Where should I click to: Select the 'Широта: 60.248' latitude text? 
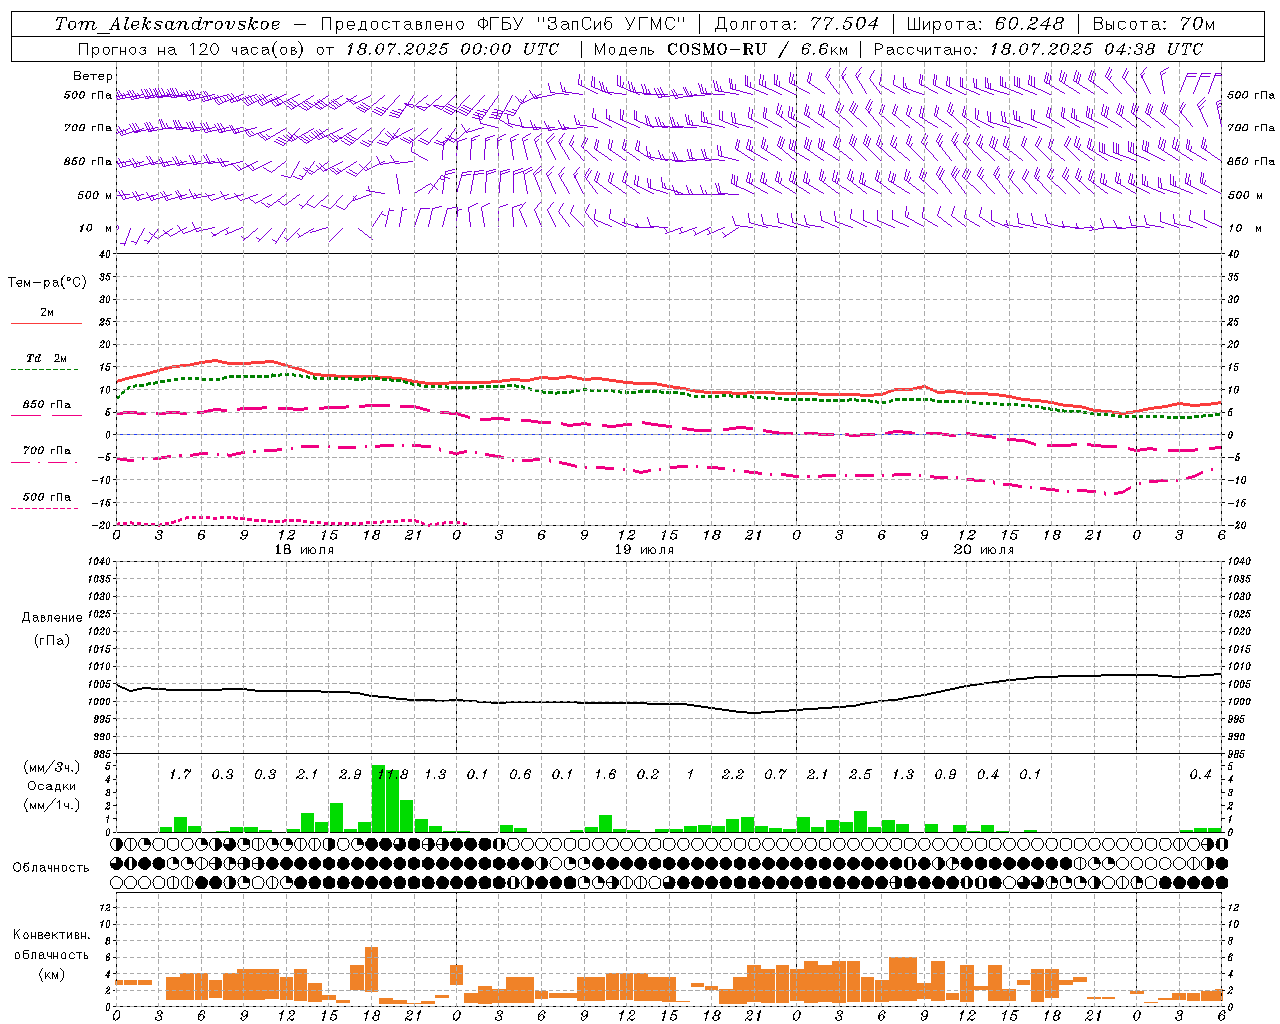click(986, 24)
